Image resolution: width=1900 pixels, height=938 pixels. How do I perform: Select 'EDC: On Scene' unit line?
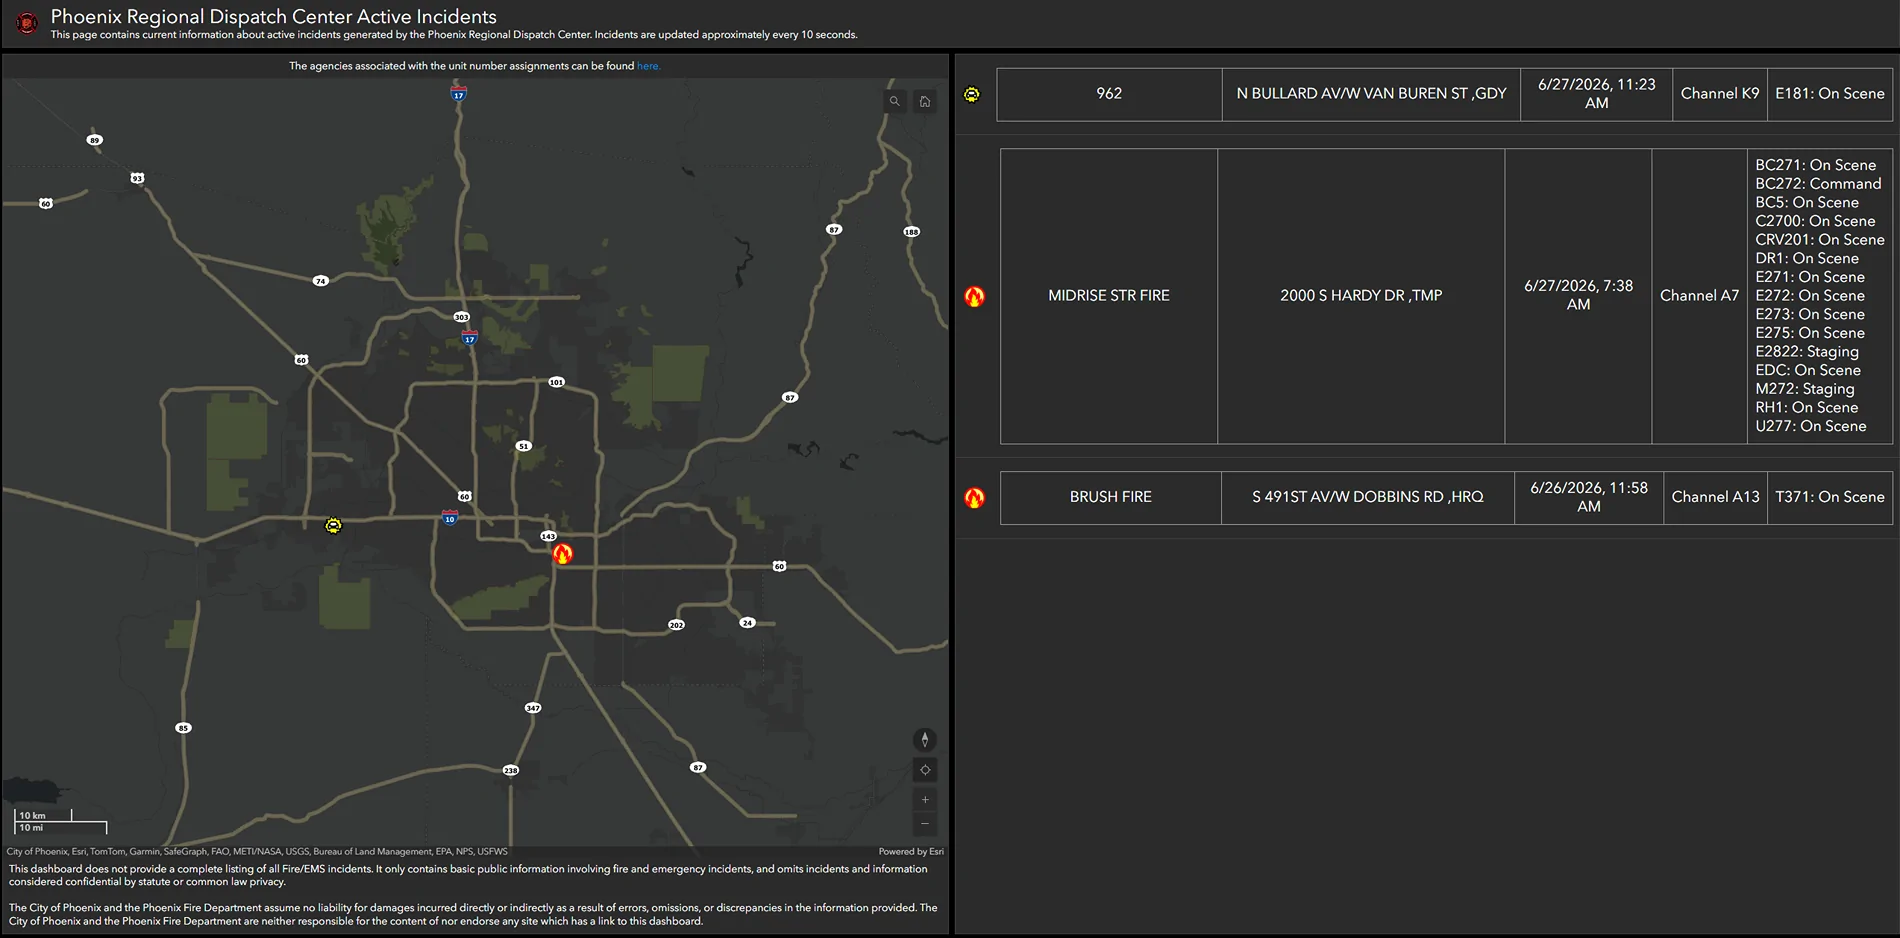coord(1808,371)
